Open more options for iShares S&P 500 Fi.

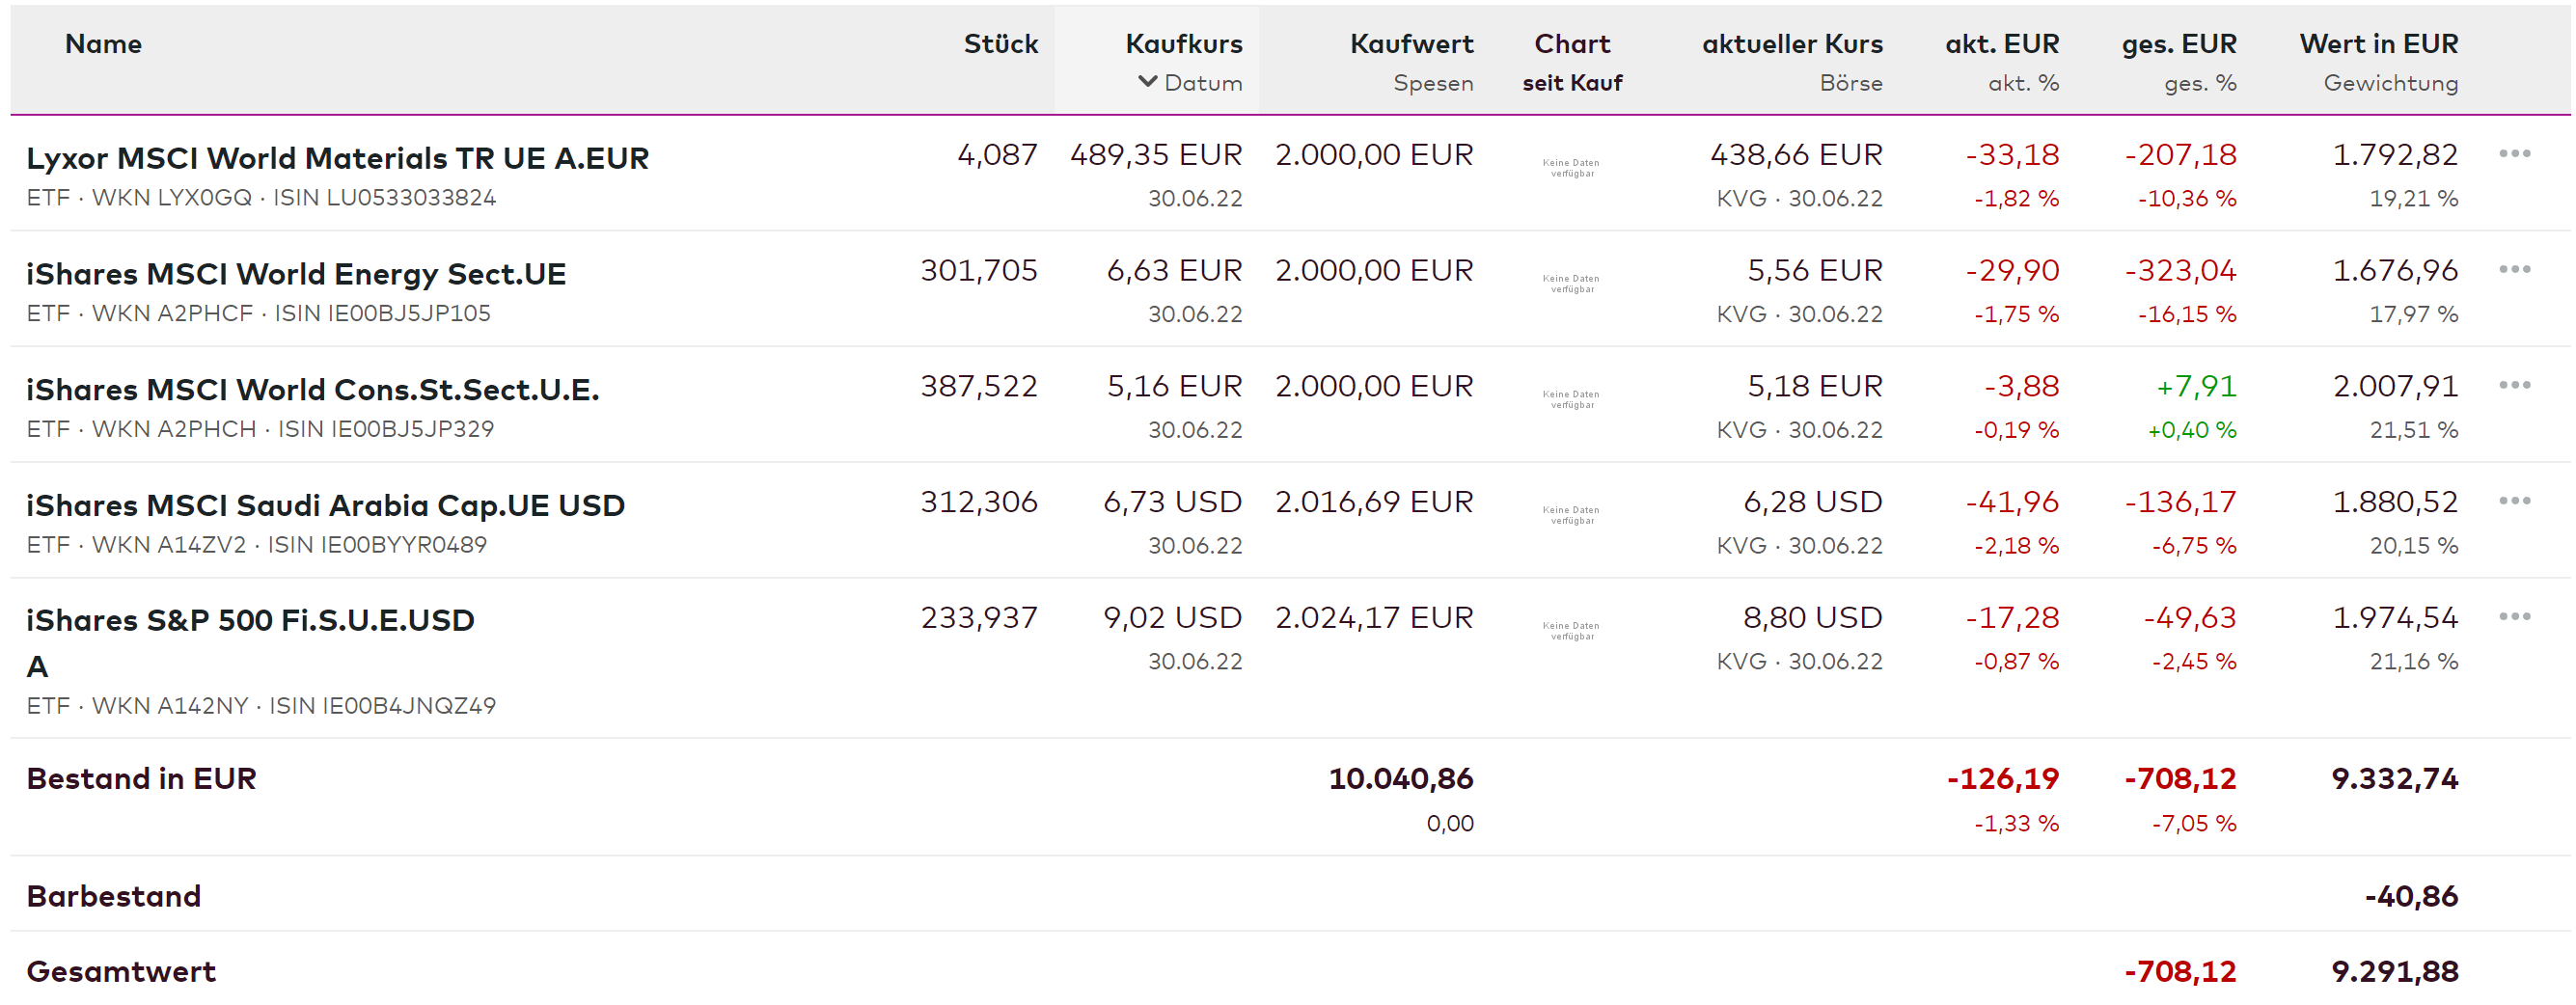(x=2513, y=616)
